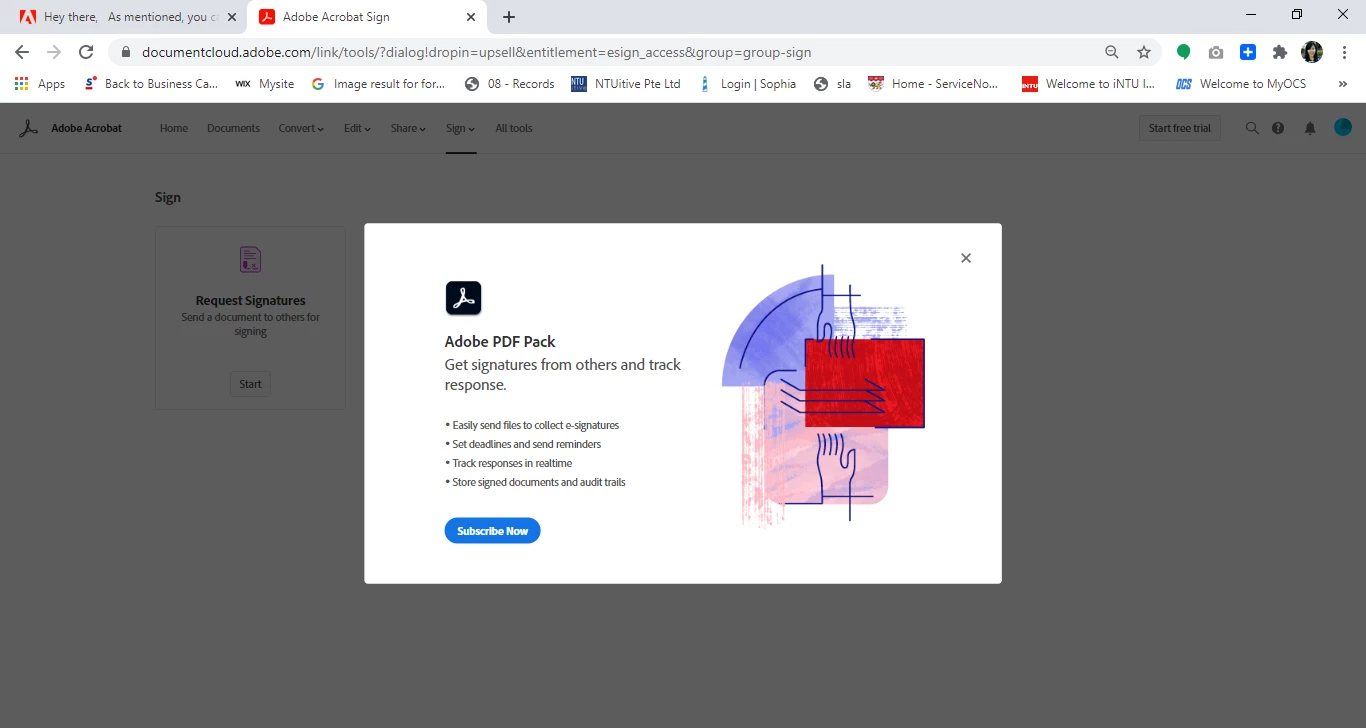1366x728 pixels.
Task: Close the Adobe PDF Pack dialog
Action: [965, 258]
